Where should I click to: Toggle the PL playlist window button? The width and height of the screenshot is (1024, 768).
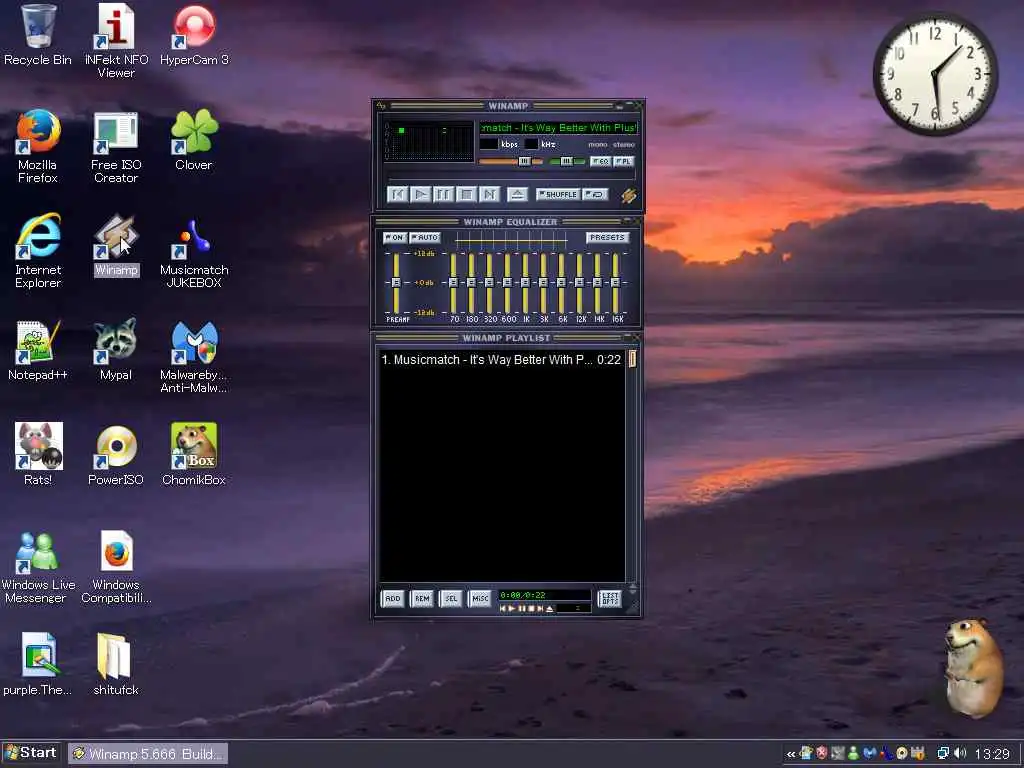[624, 161]
